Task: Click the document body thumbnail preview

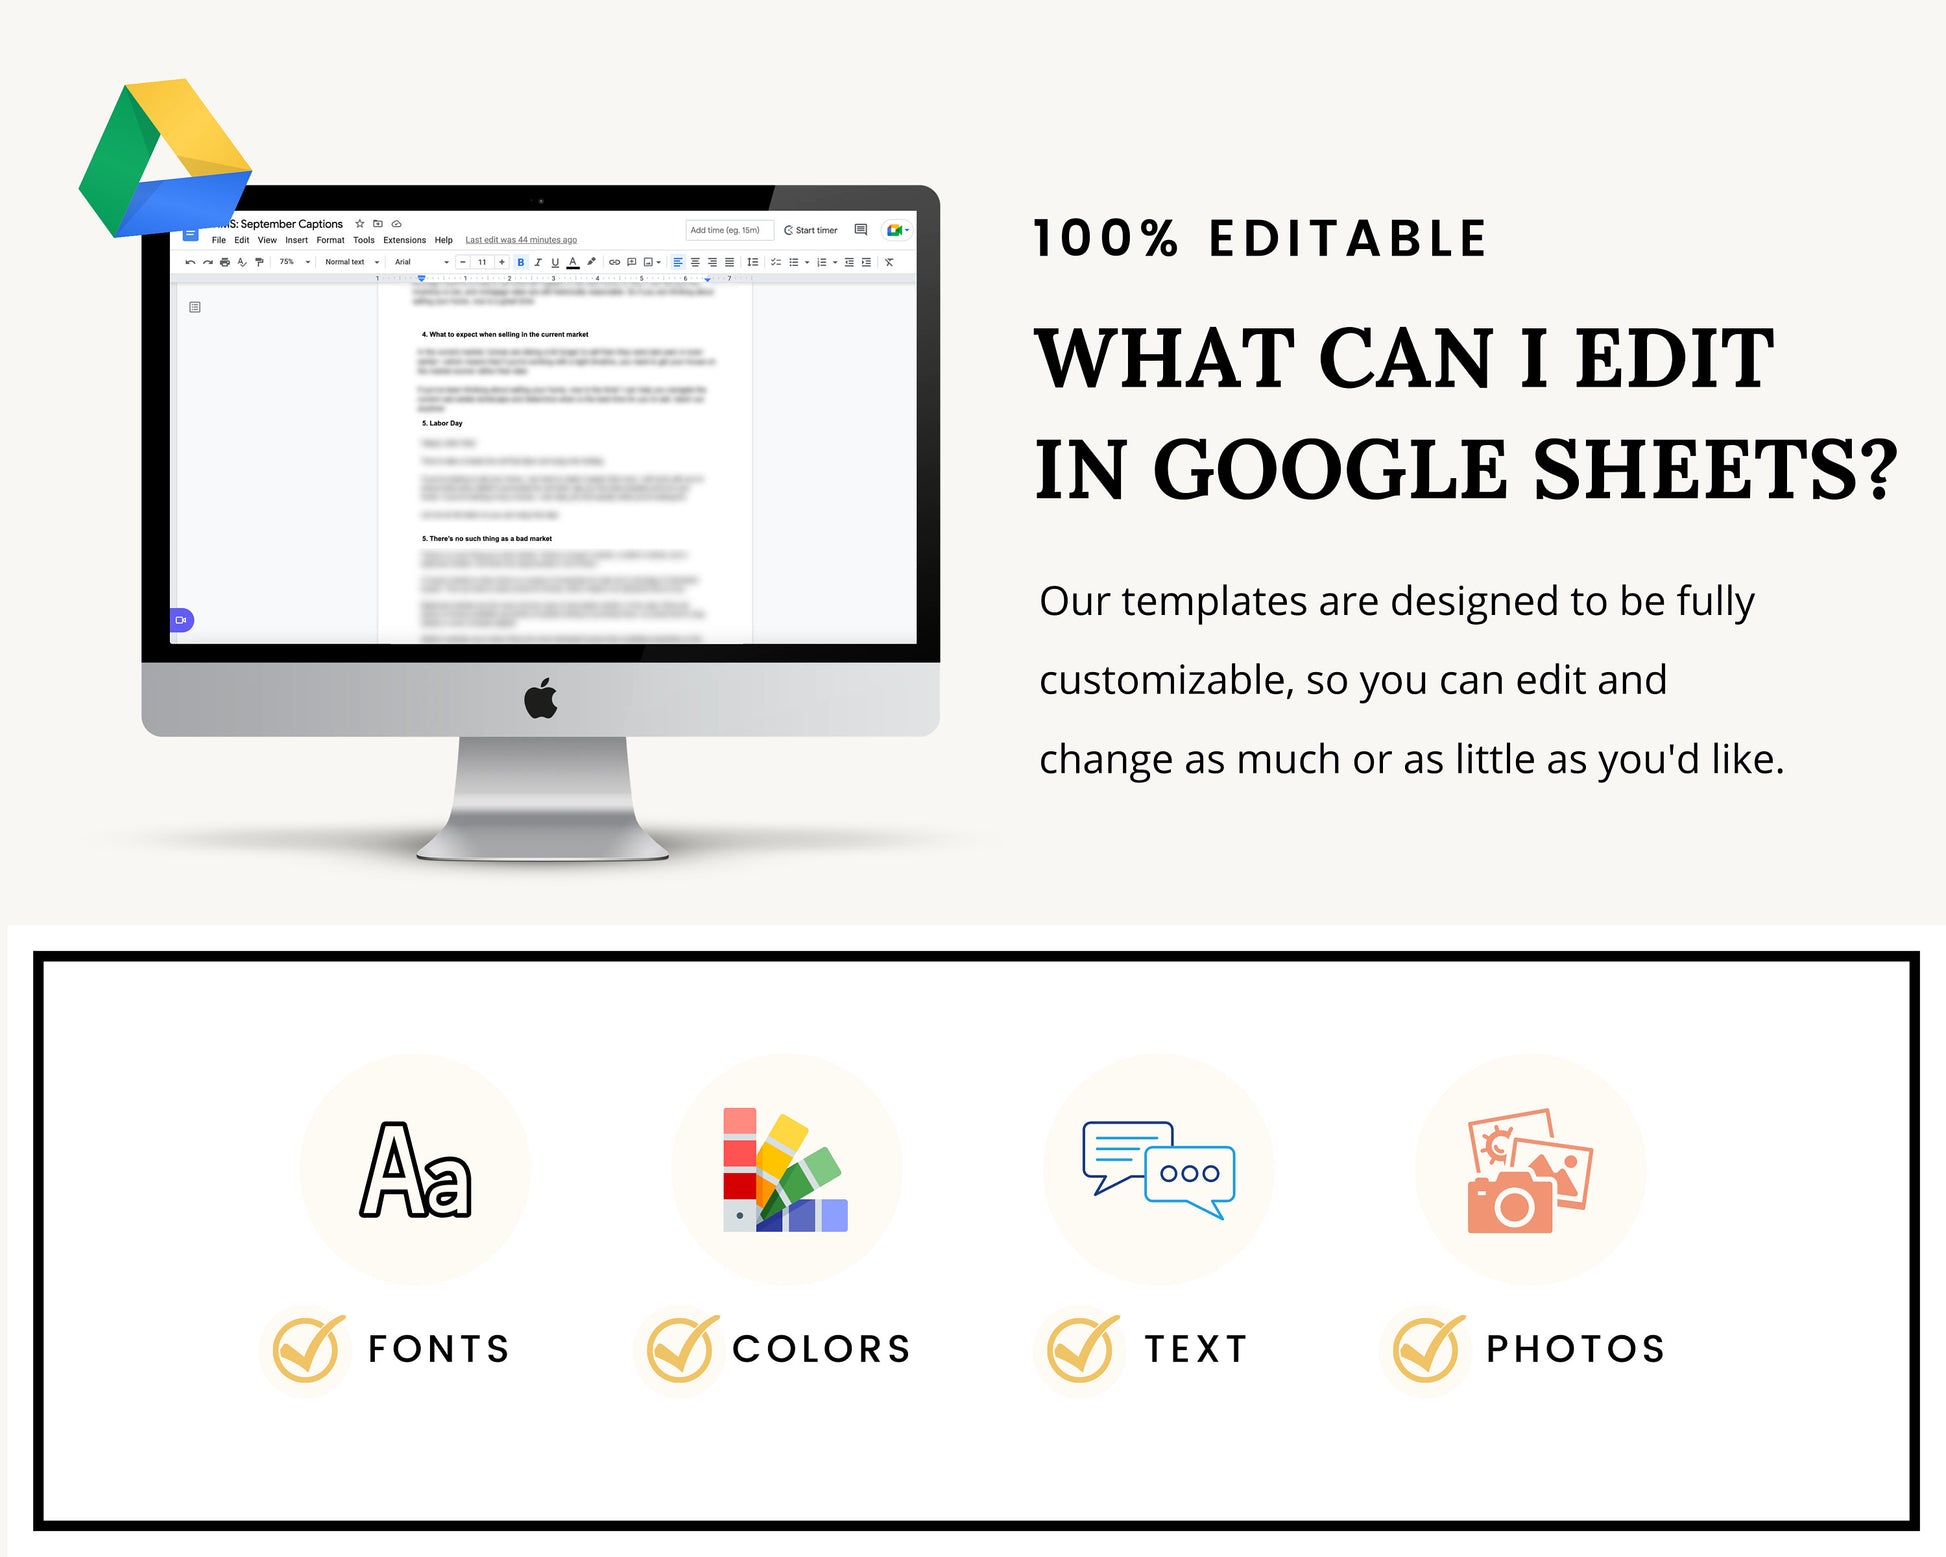Action: 195,307
